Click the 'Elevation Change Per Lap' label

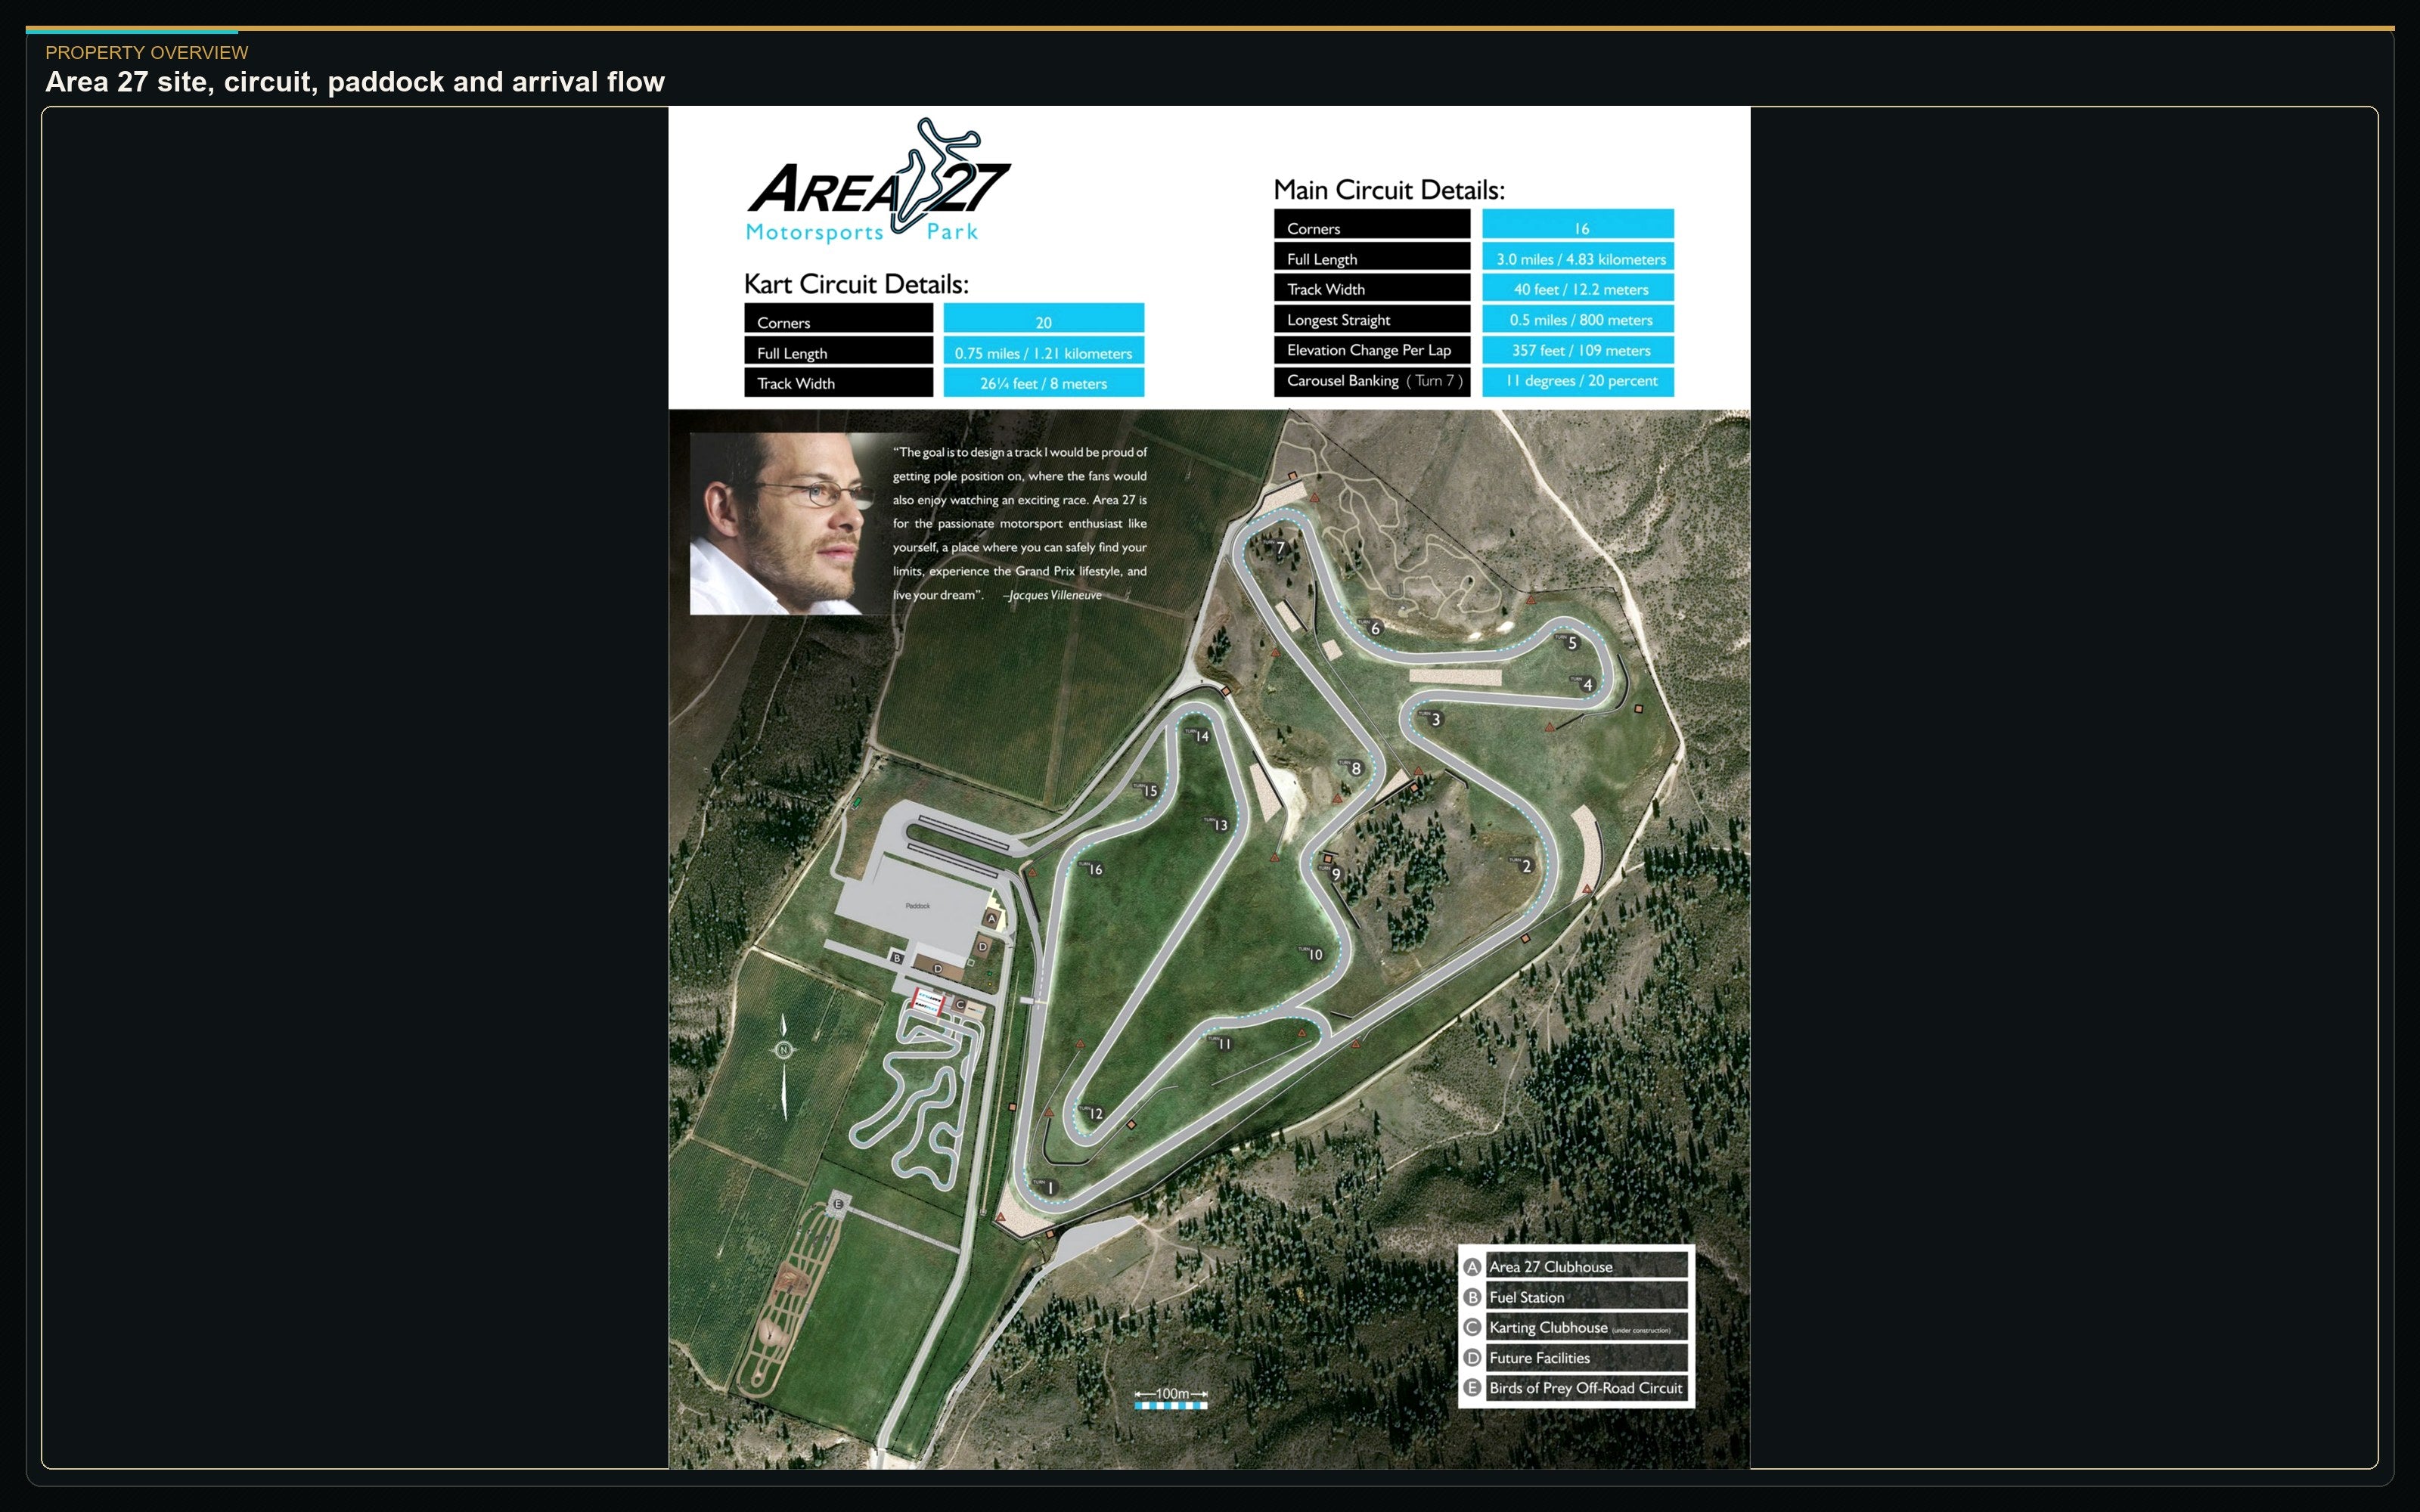coord(1369,350)
